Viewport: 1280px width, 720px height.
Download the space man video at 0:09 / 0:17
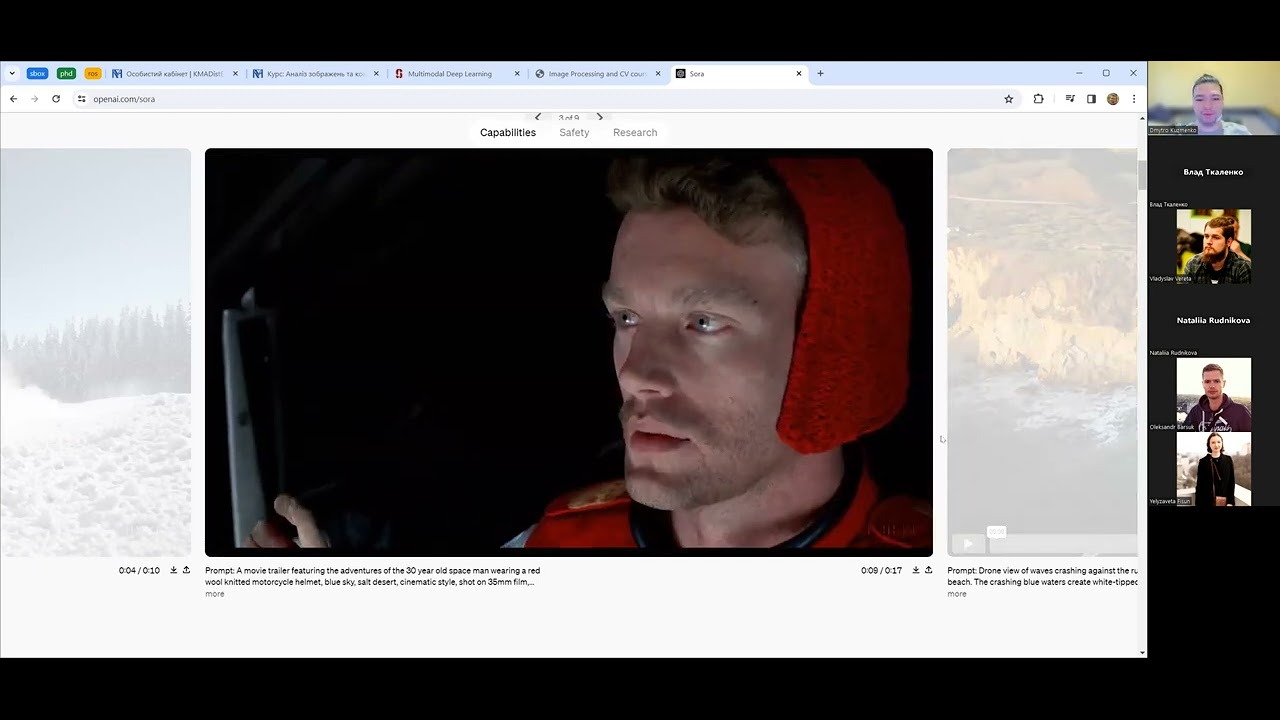[915, 570]
